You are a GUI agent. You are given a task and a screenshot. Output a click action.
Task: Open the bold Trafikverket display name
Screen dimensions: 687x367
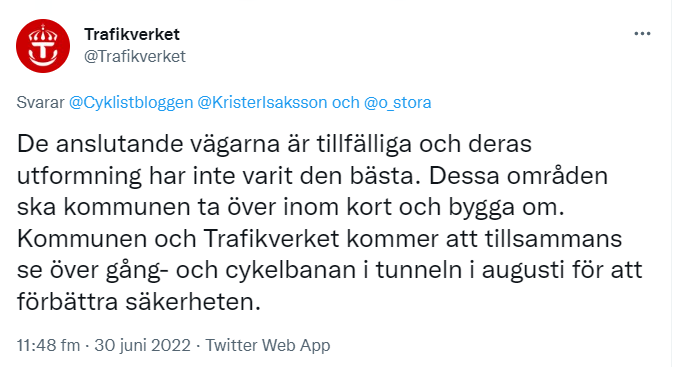pos(132,34)
